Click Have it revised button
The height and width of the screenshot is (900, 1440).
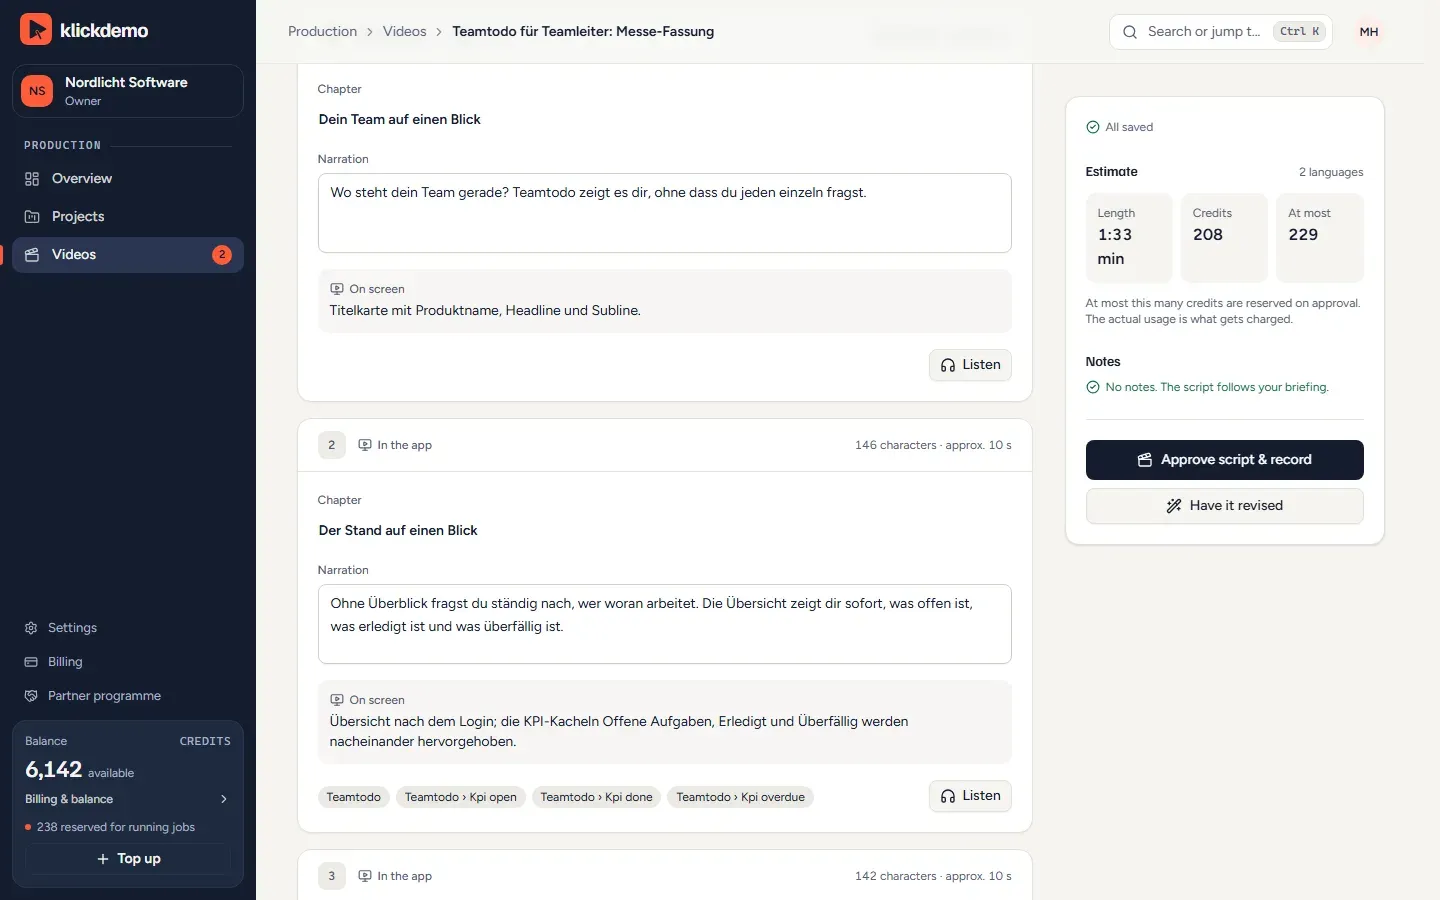tap(1224, 506)
